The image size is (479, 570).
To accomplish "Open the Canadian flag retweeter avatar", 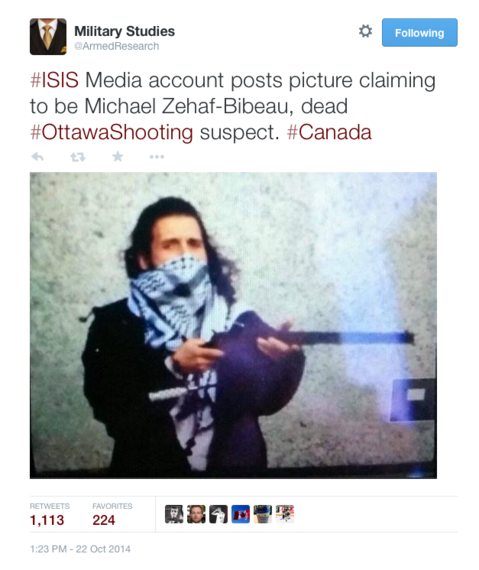I will (241, 514).
